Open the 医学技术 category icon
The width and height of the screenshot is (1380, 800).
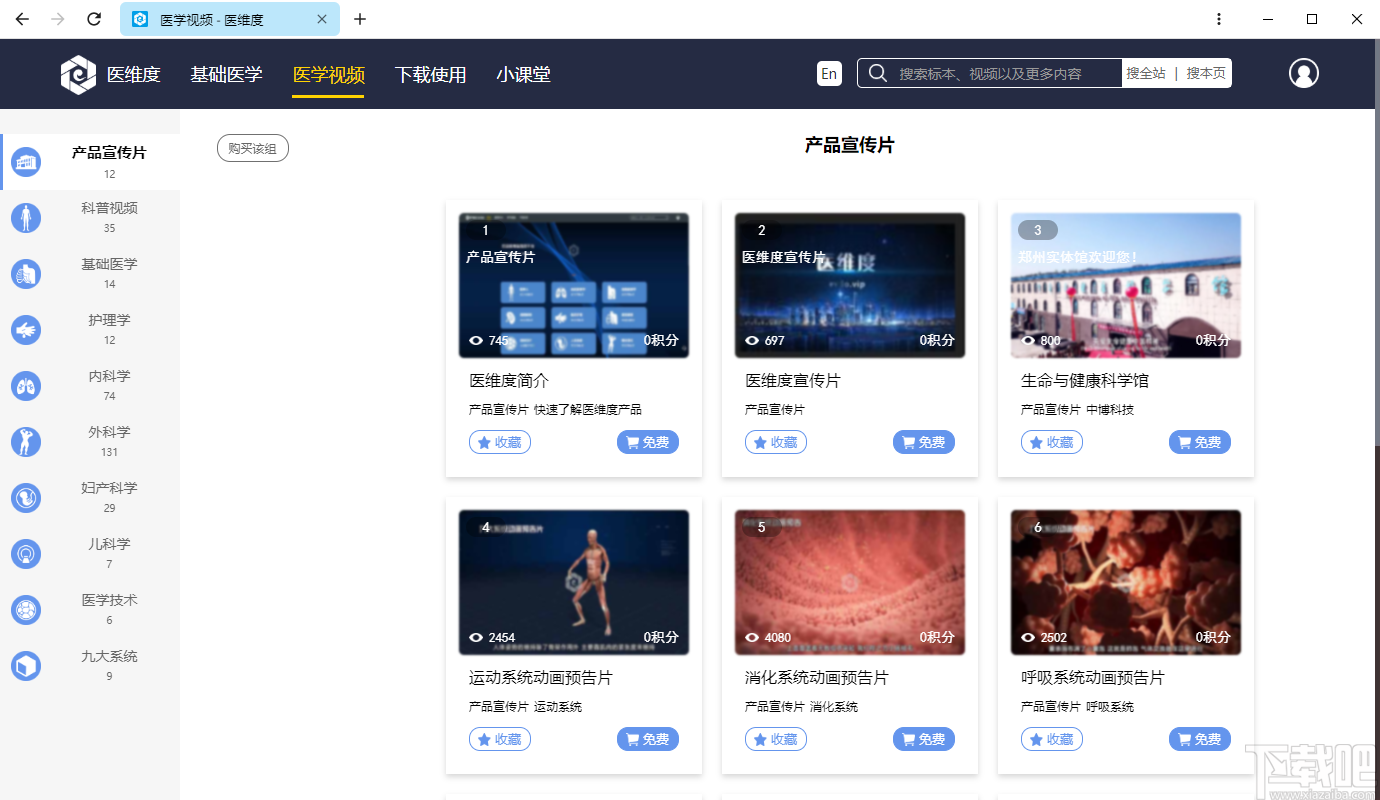[x=26, y=609]
